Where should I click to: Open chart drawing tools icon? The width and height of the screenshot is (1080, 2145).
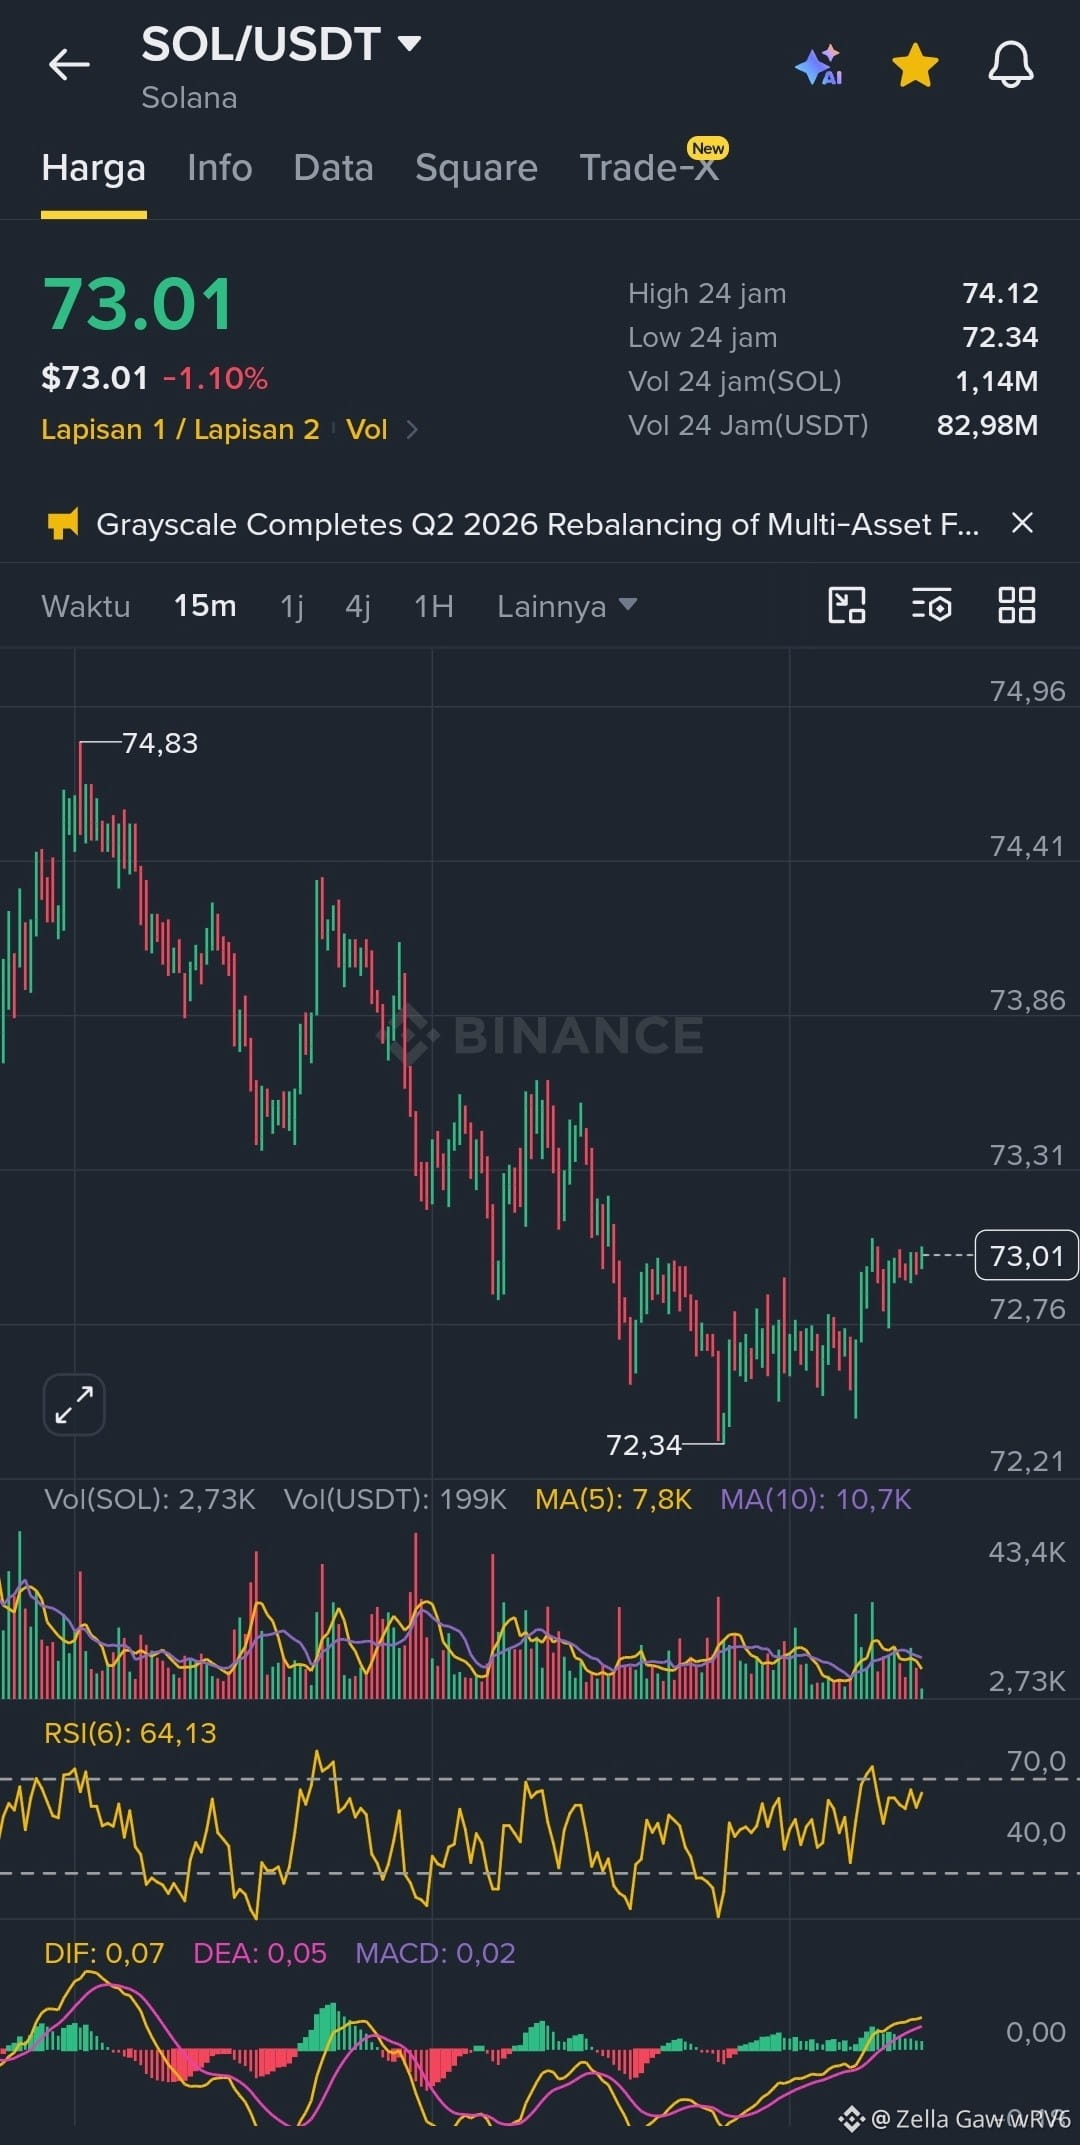[x=847, y=605]
